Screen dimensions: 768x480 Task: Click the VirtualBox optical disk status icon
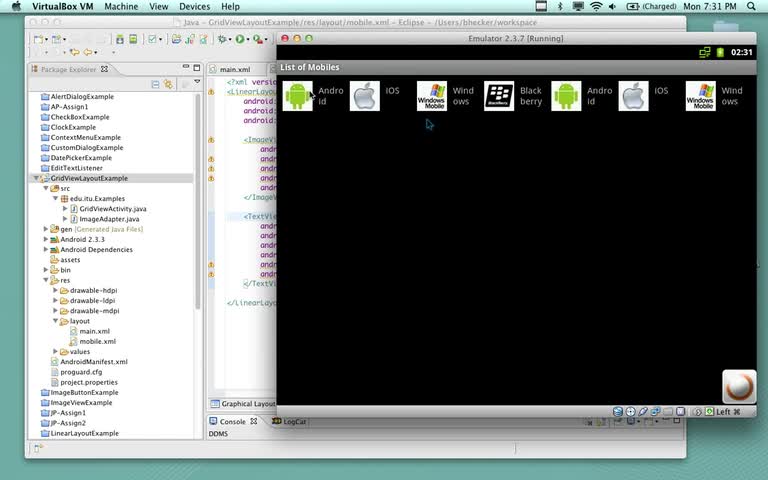click(x=630, y=411)
